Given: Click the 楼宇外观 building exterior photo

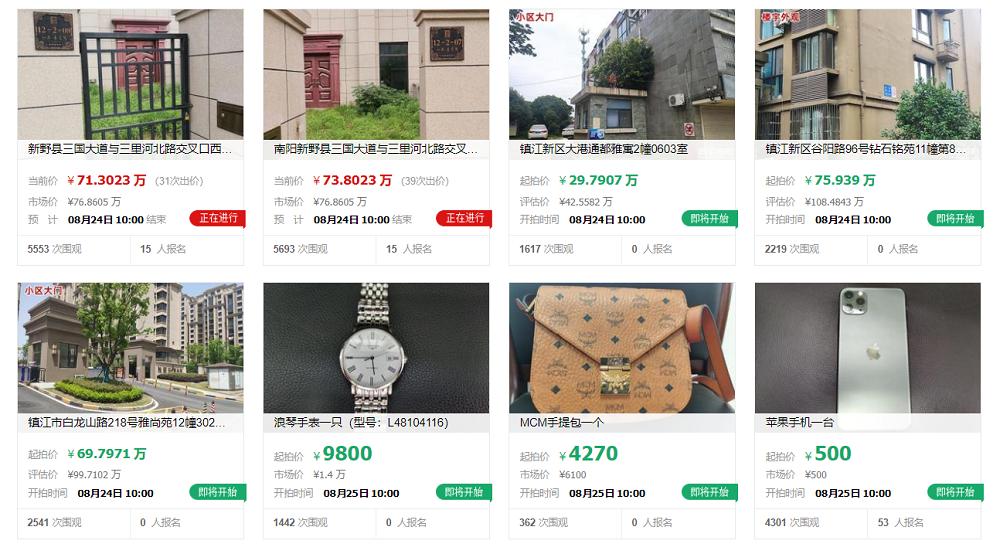Looking at the screenshot, I should click(x=867, y=74).
